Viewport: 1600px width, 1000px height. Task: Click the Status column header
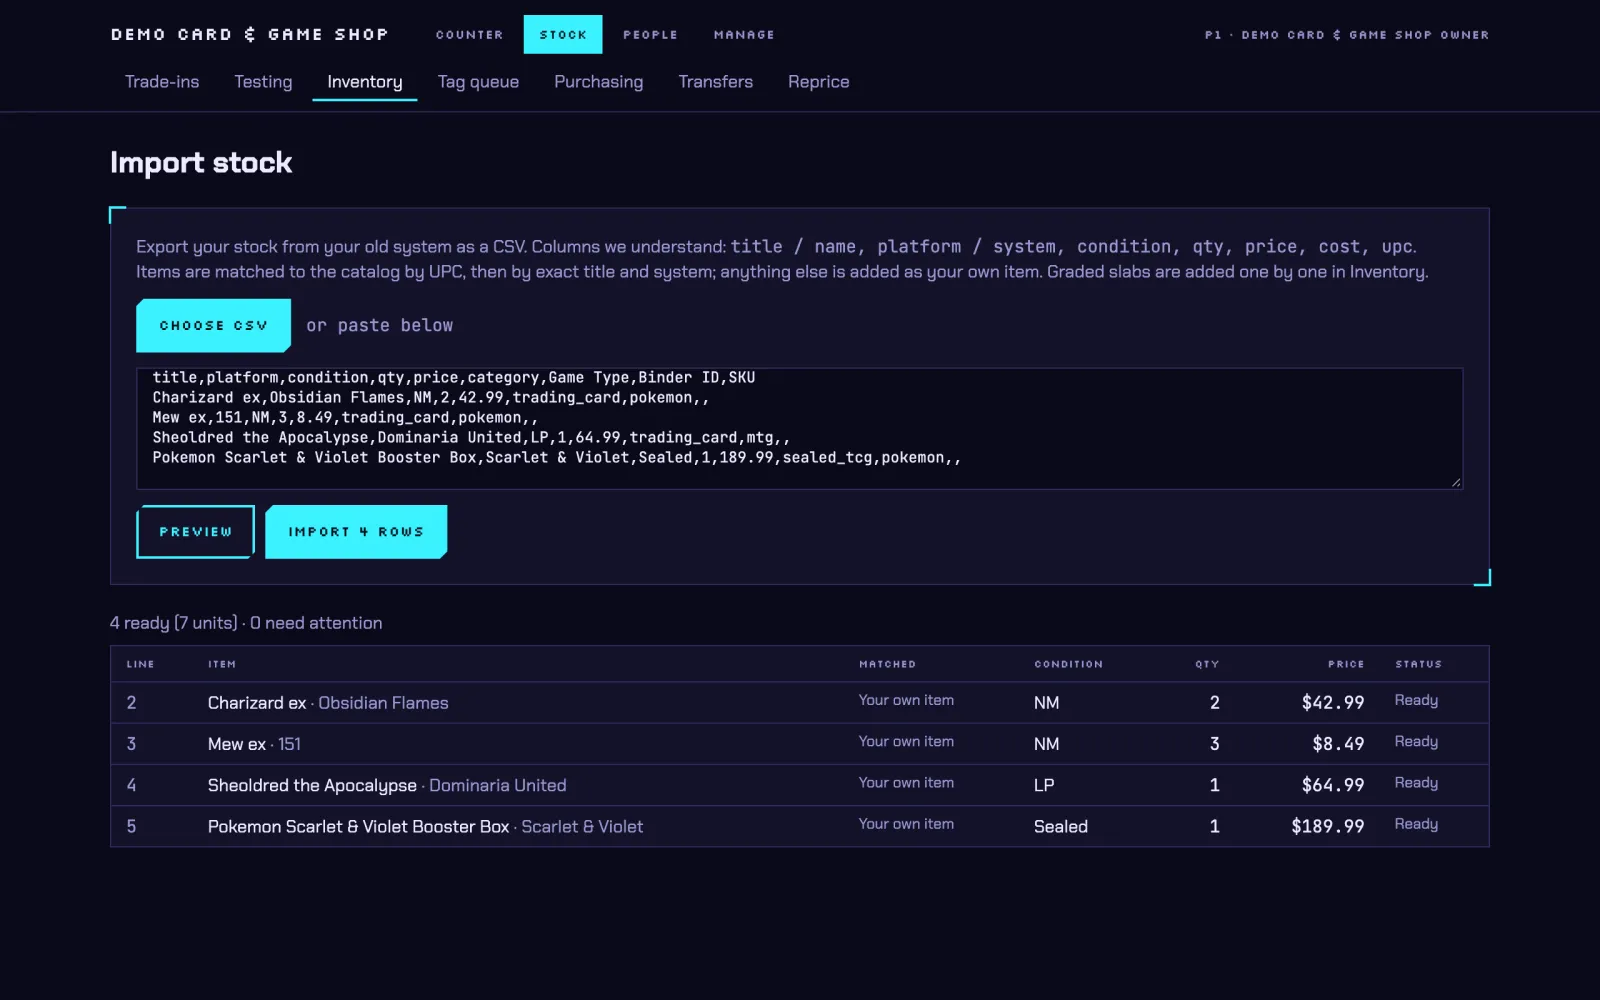point(1418,664)
